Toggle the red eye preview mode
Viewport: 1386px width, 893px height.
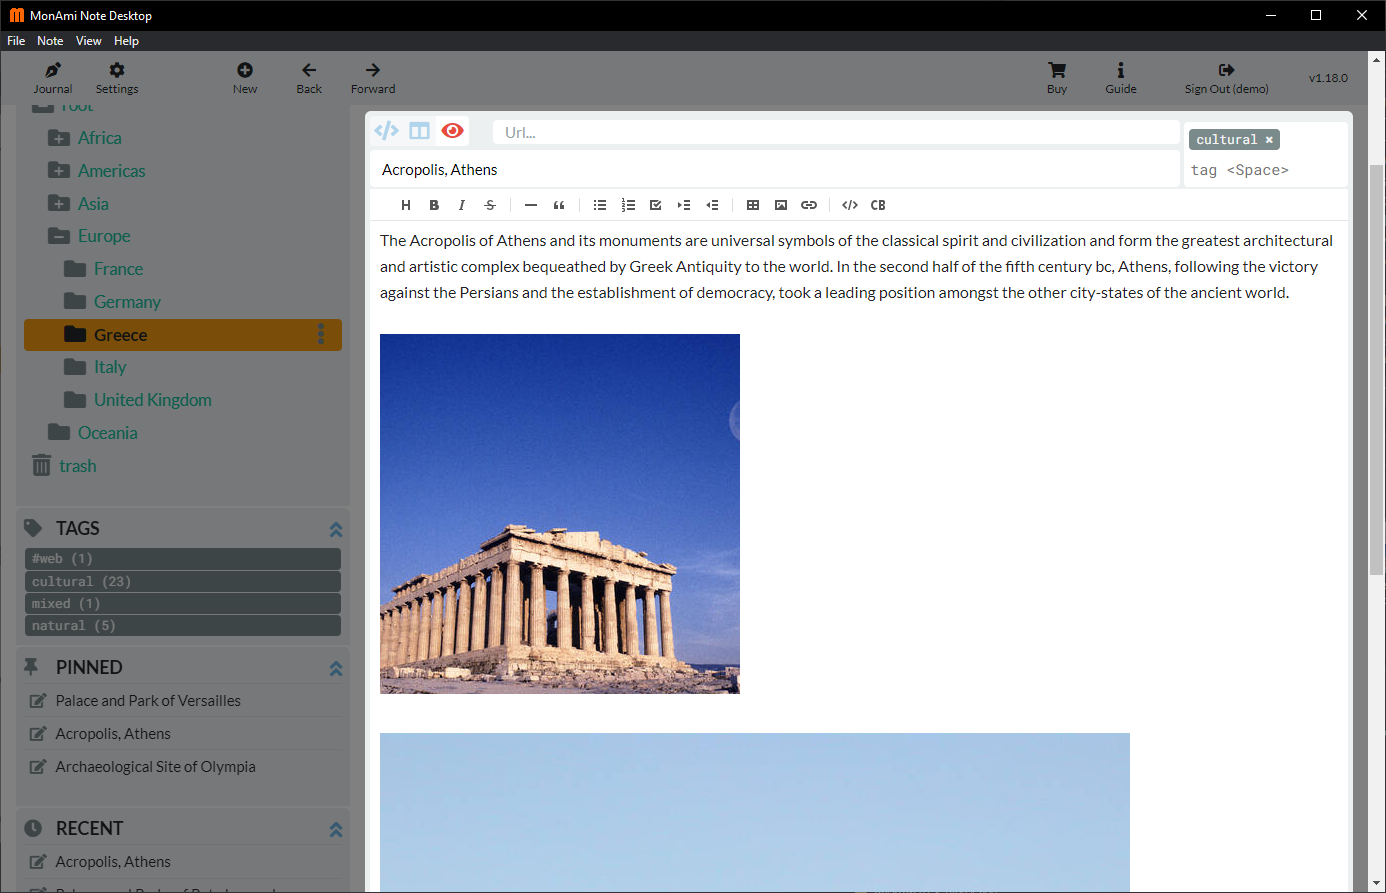[453, 131]
